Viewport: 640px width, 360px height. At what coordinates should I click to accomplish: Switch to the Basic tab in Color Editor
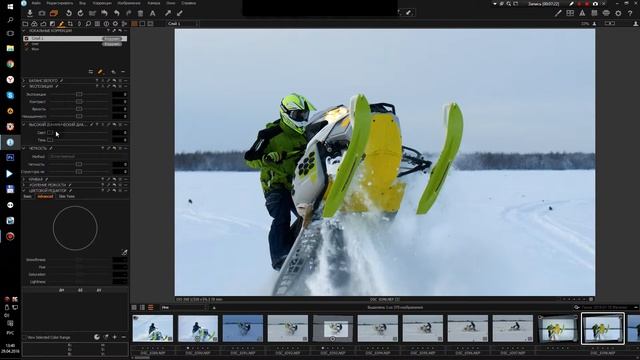[27, 196]
